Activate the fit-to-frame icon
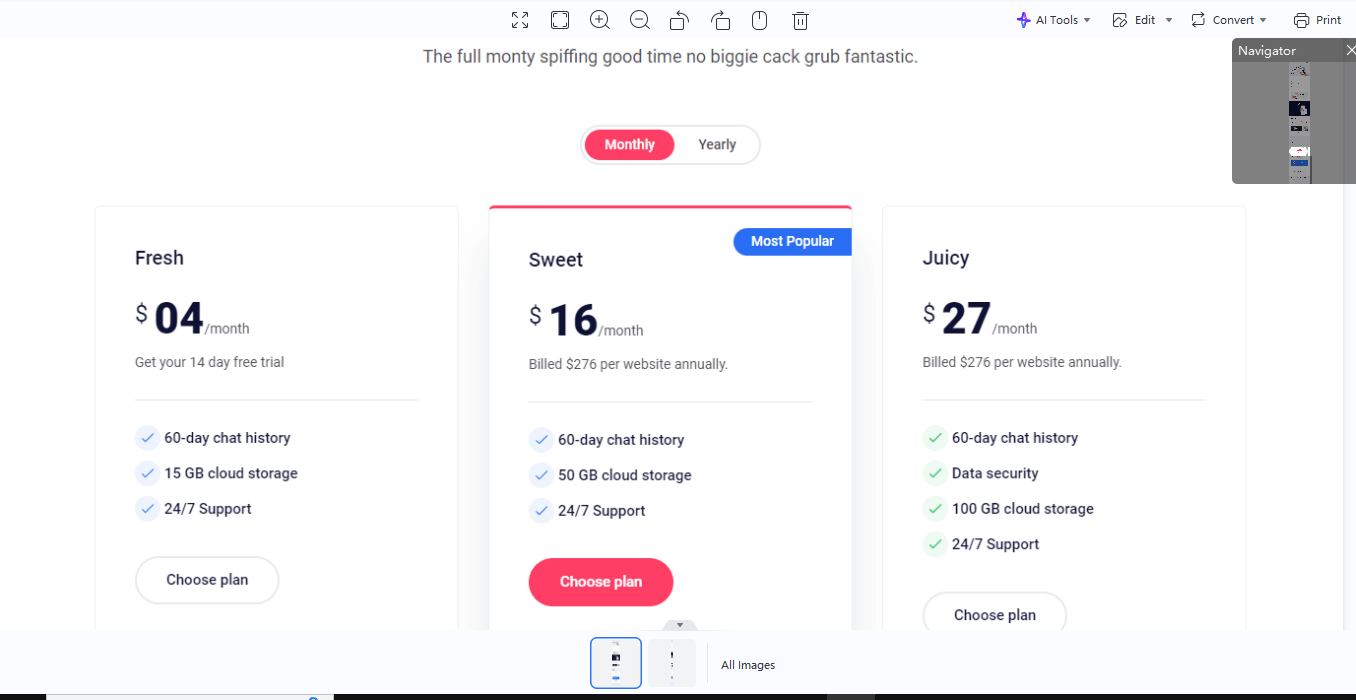This screenshot has height=700, width=1356. point(559,19)
